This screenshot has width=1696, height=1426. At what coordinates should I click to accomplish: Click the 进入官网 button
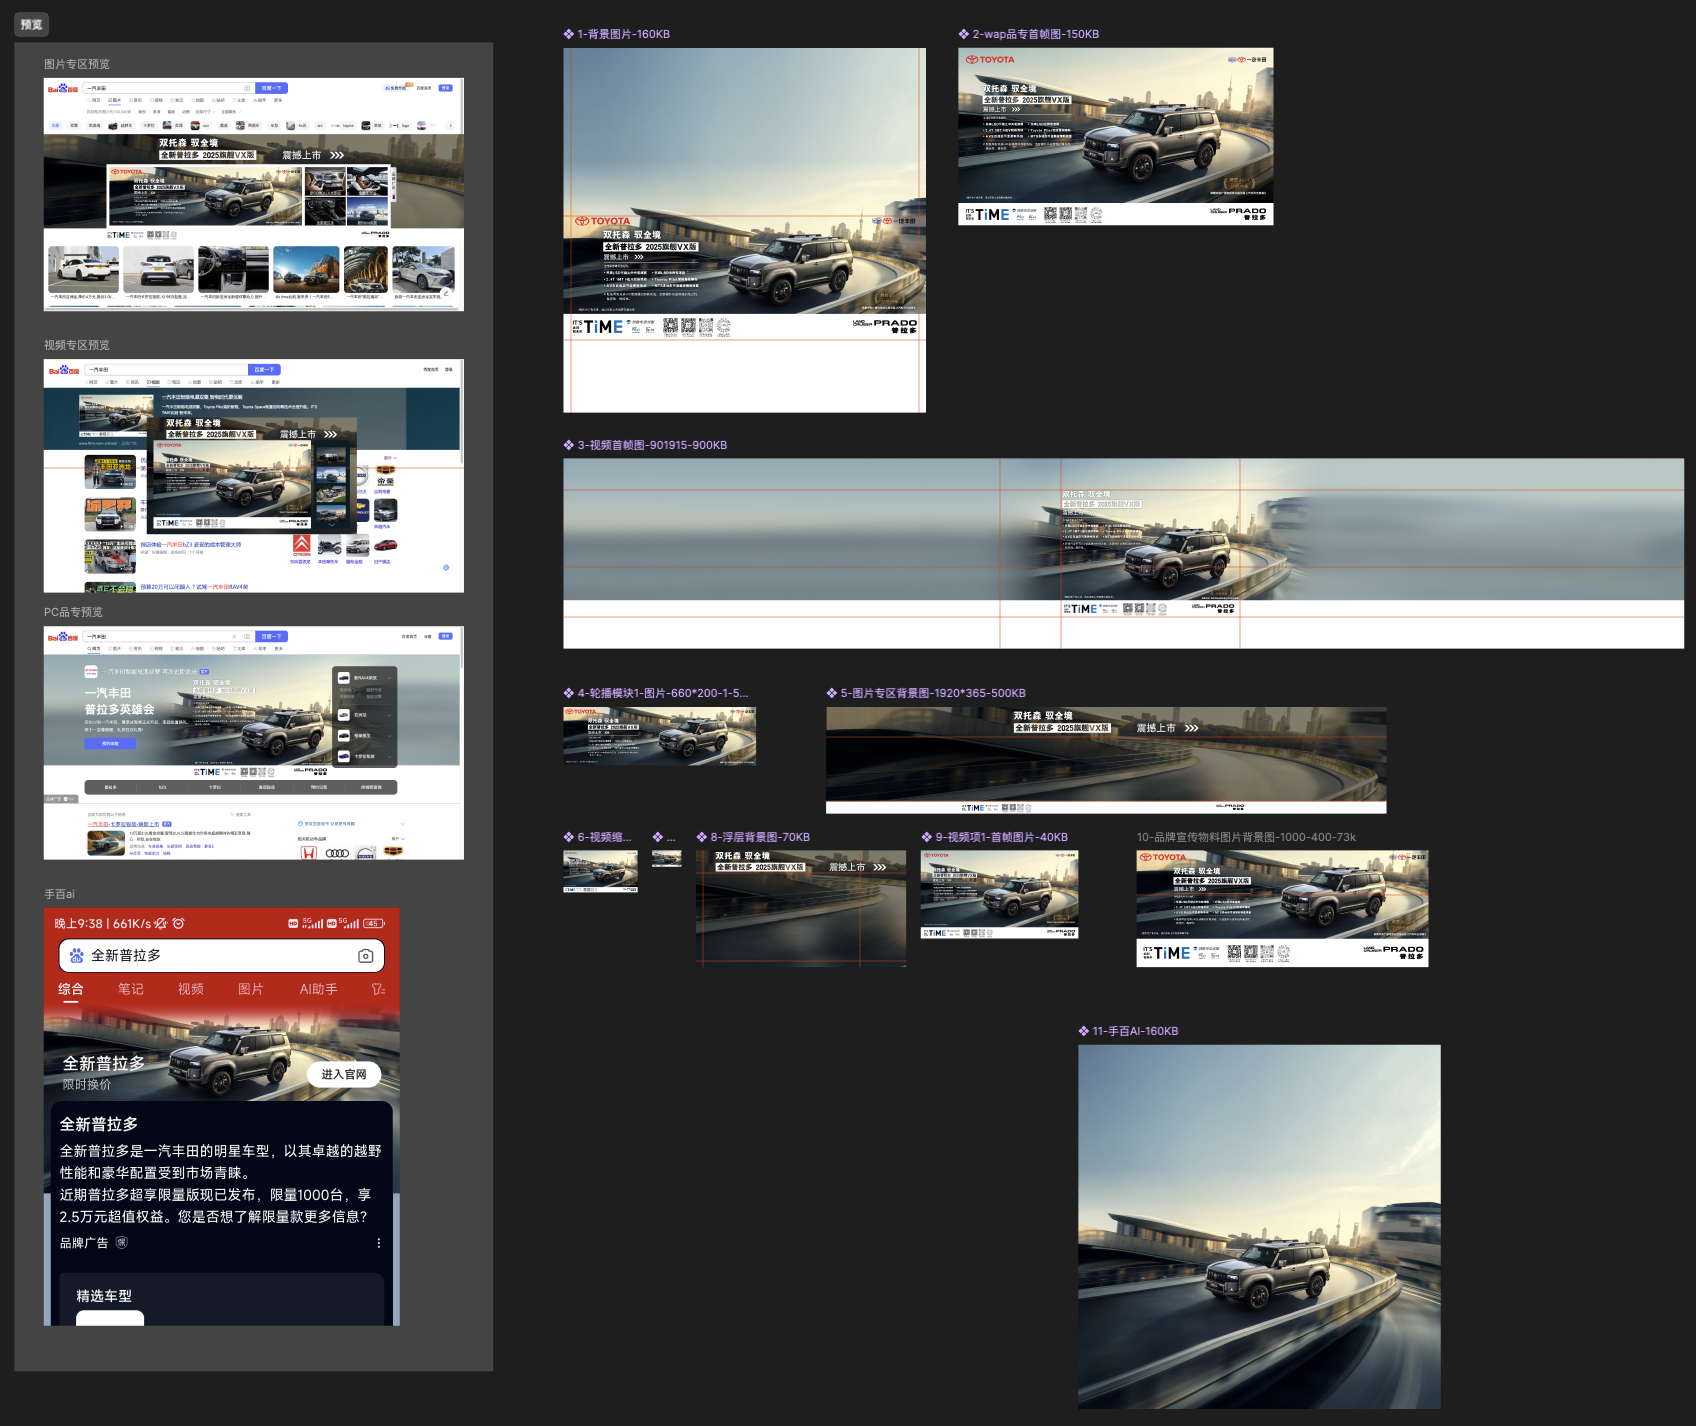pyautogui.click(x=344, y=1074)
